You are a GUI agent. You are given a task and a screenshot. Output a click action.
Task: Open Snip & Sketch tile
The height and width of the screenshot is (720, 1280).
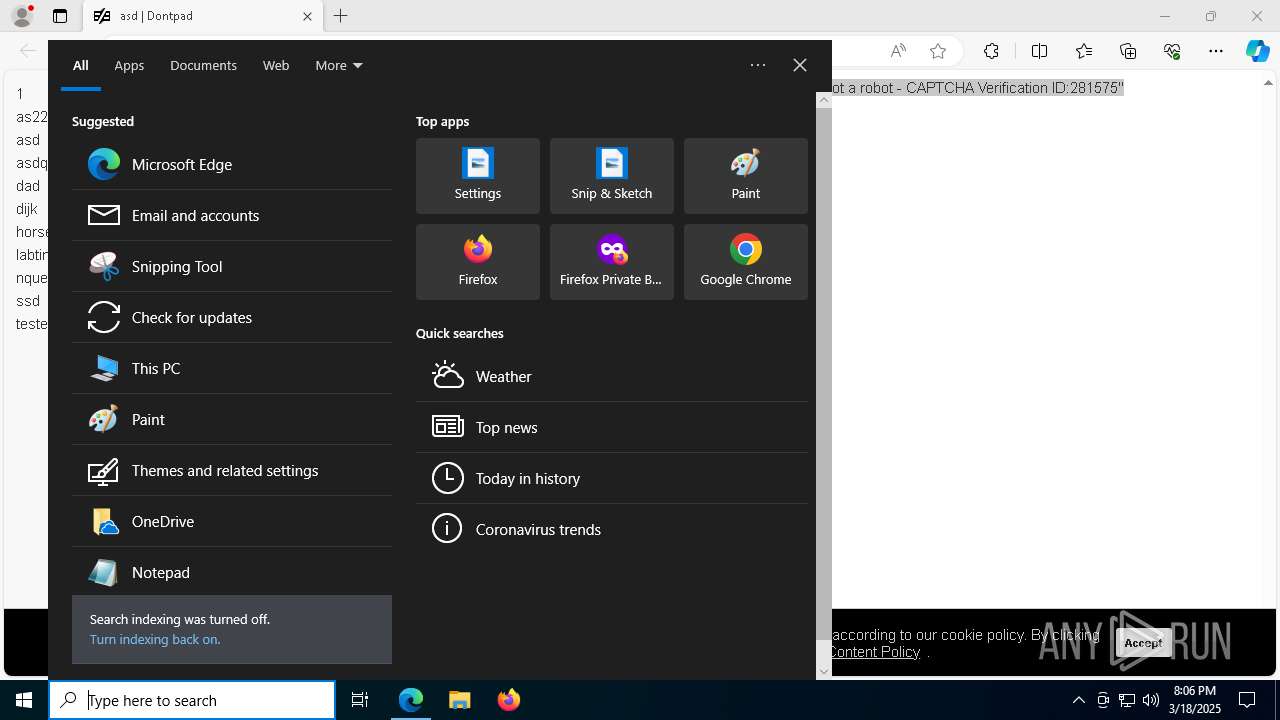(612, 176)
